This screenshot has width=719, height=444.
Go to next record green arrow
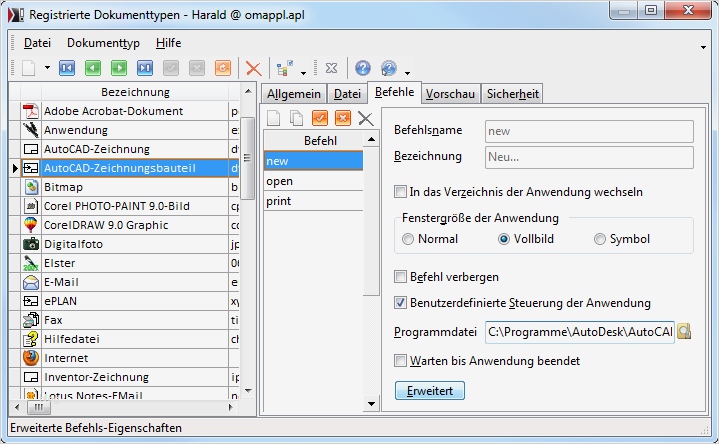(x=119, y=68)
